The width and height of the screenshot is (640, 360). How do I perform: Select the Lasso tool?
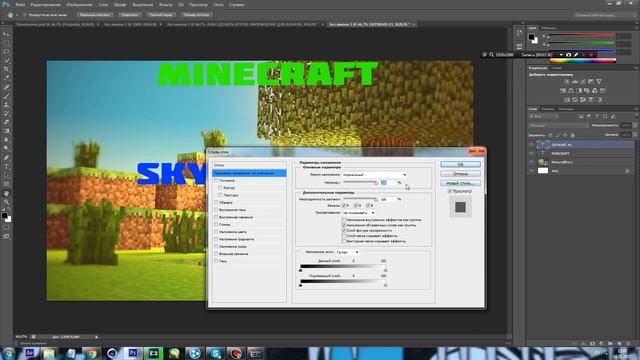tap(6, 52)
